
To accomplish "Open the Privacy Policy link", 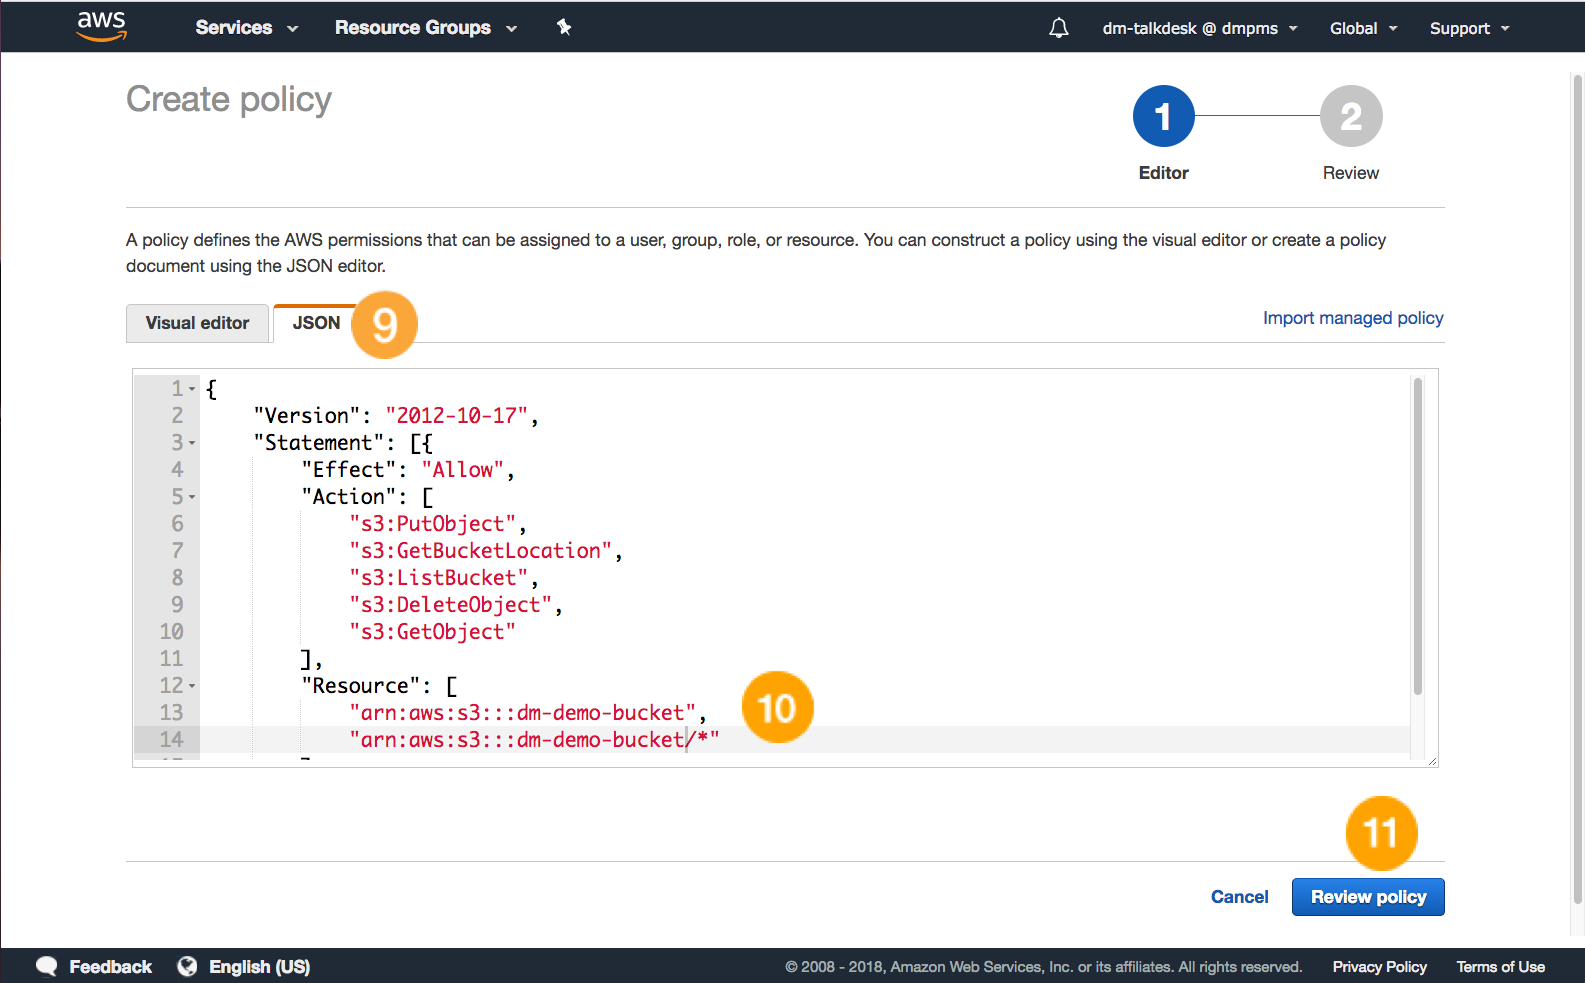I will coord(1379,967).
